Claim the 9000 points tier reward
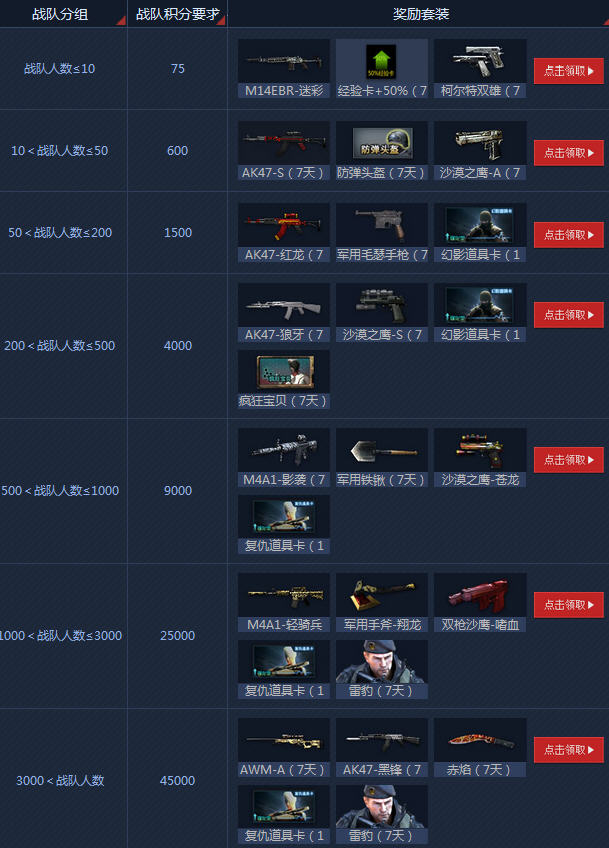This screenshot has width=609, height=848. tap(568, 460)
